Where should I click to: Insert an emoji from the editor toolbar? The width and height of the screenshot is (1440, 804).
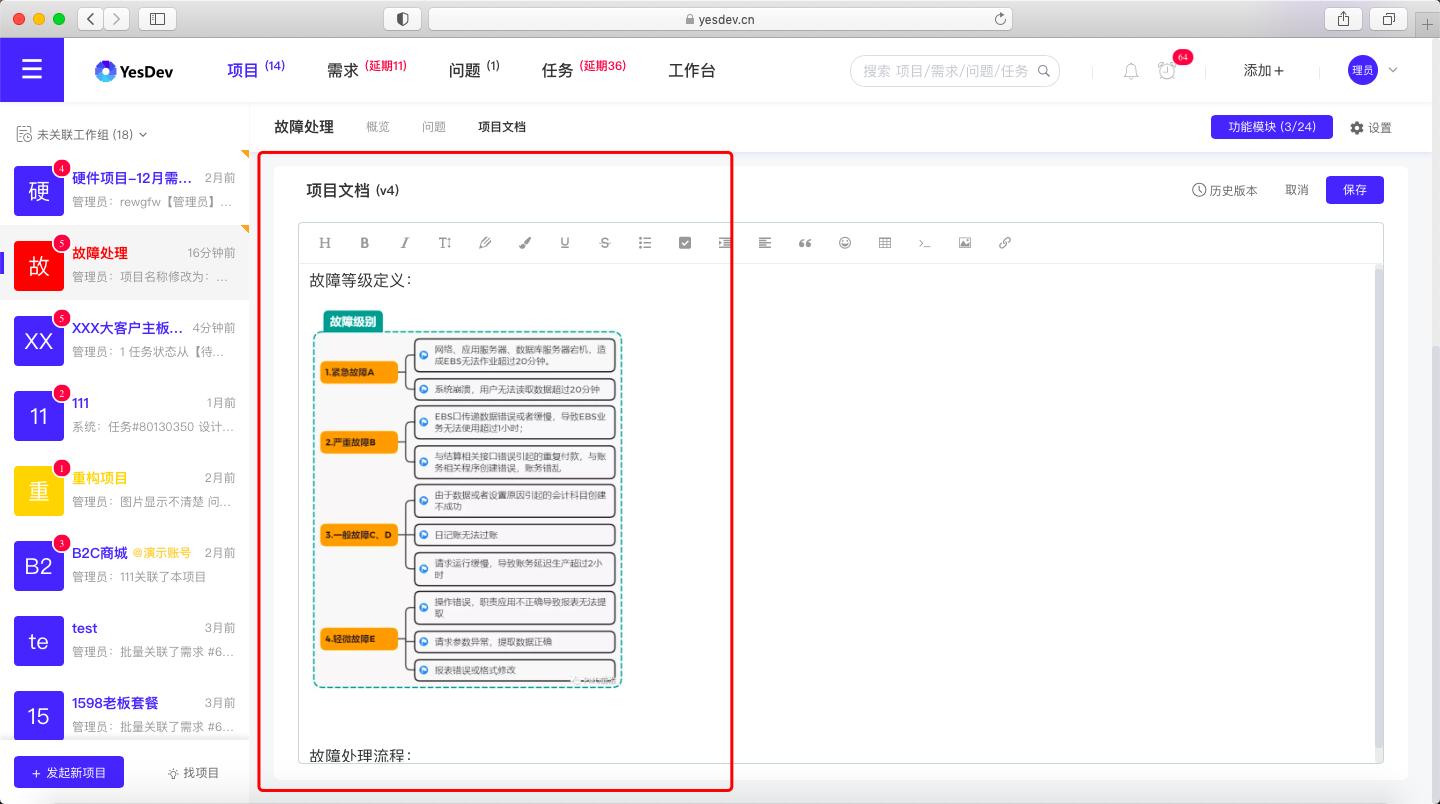(844, 242)
